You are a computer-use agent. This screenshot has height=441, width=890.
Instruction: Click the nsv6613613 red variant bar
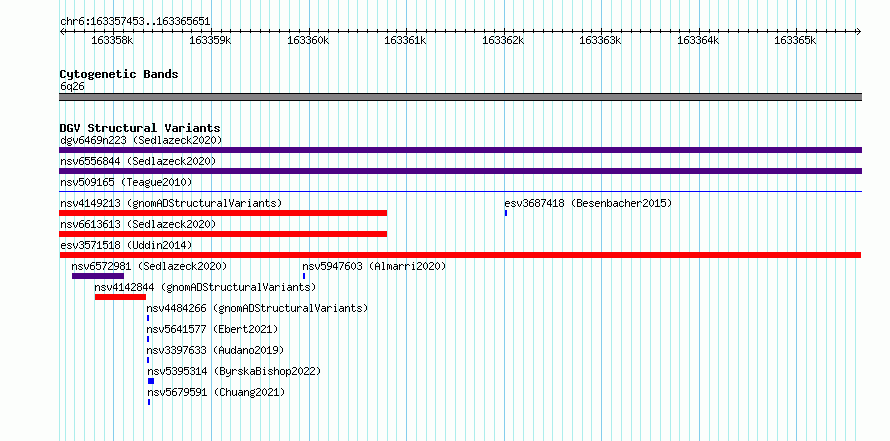(223, 234)
